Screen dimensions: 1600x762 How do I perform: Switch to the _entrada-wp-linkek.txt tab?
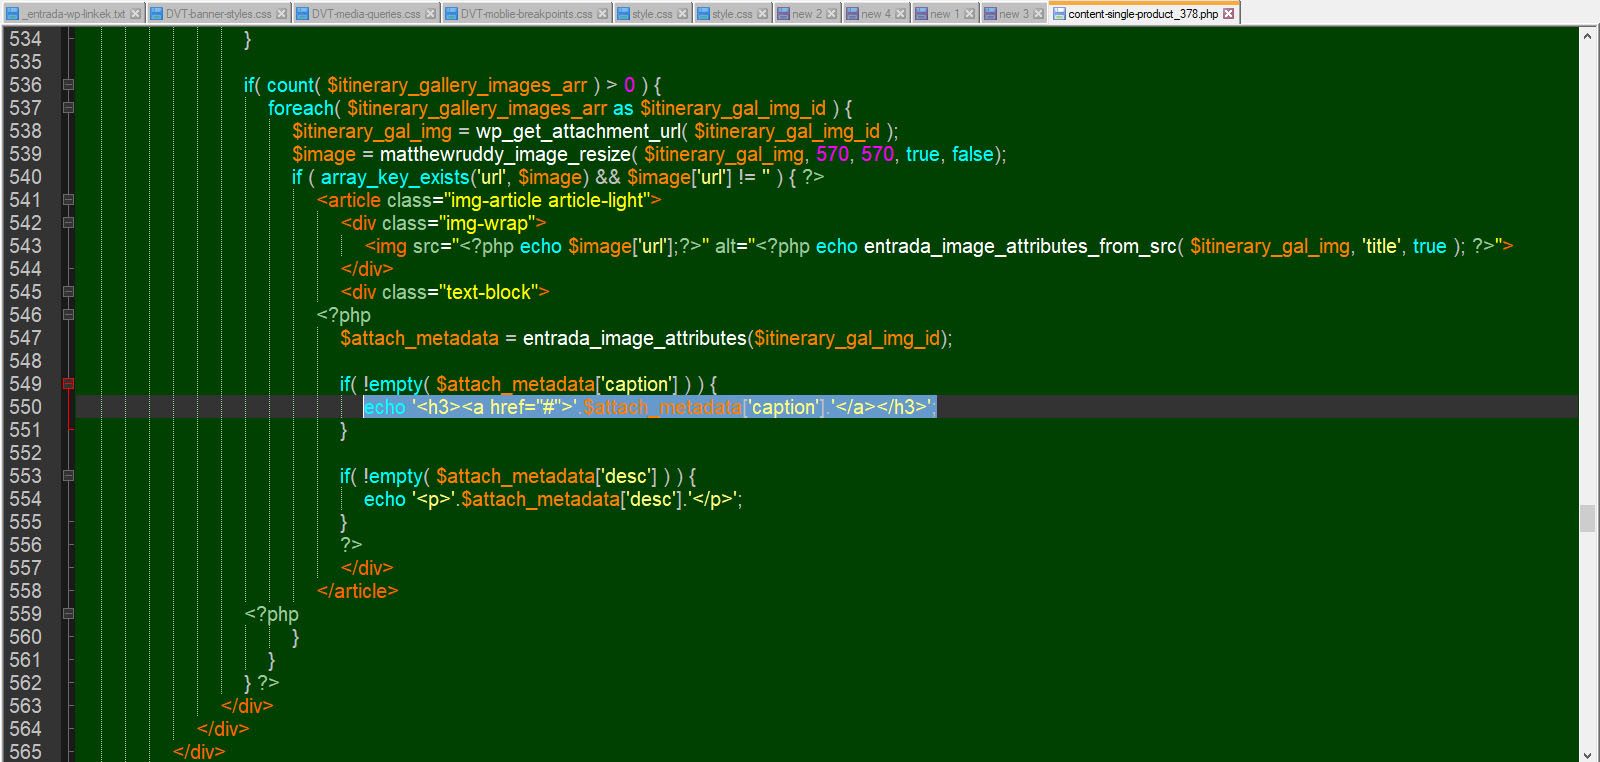(74, 14)
